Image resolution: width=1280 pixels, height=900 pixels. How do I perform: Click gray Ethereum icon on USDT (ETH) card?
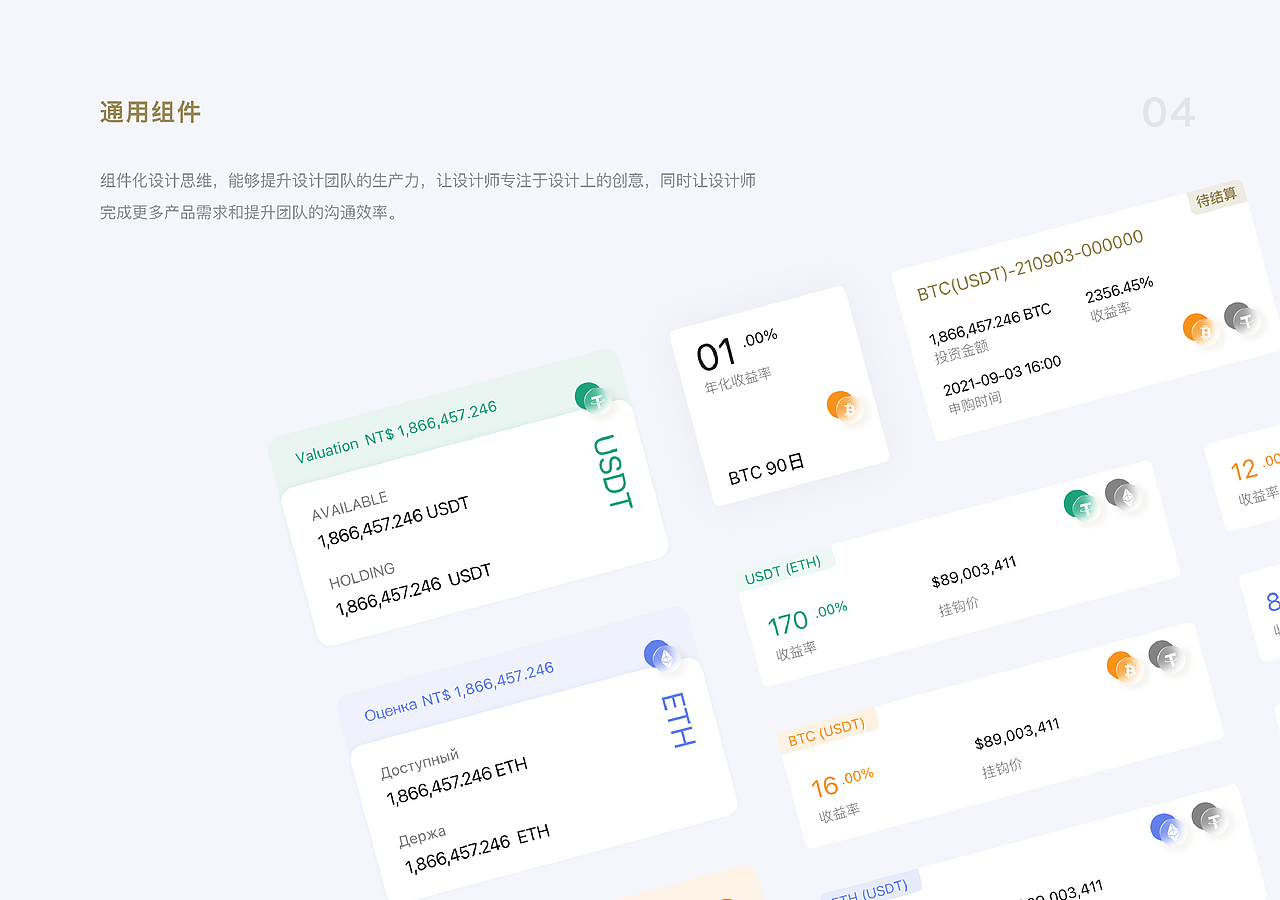tap(1123, 495)
